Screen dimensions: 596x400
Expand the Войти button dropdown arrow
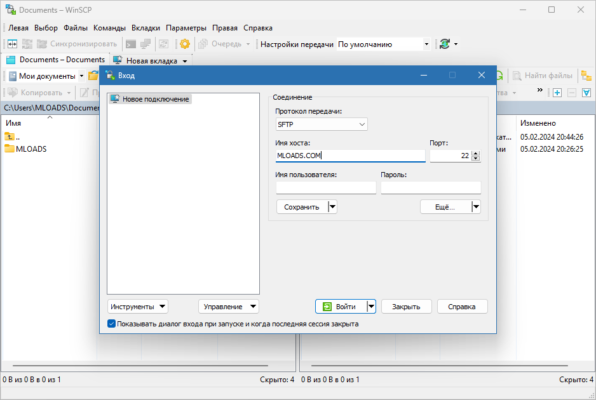371,306
